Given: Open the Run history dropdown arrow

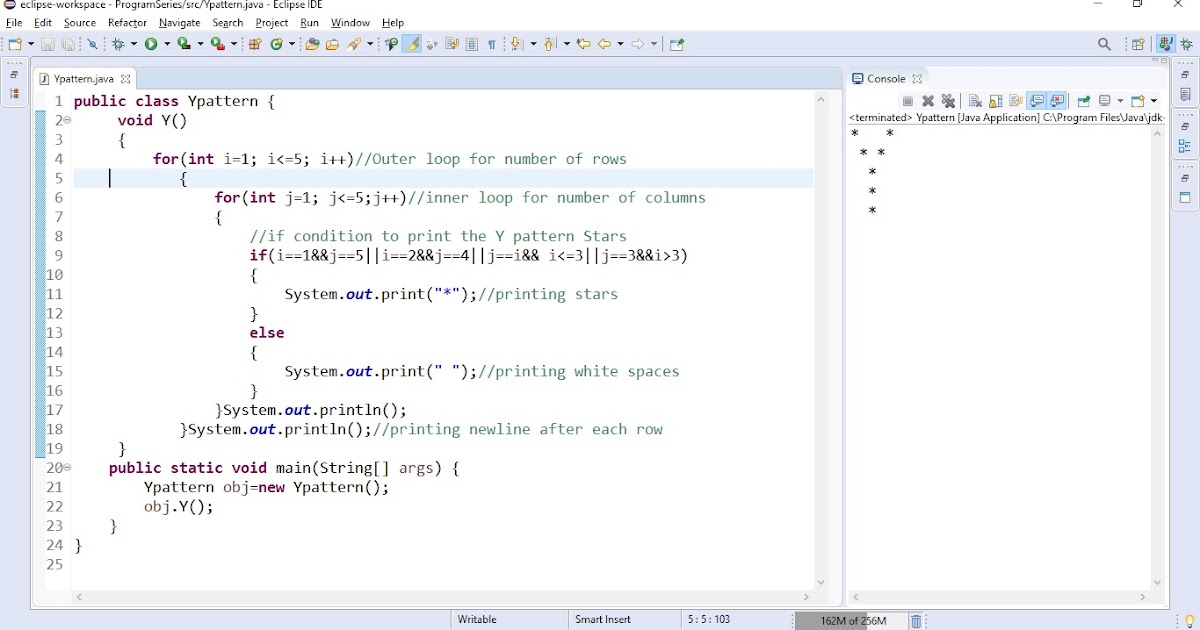Looking at the screenshot, I should pyautogui.click(x=166, y=43).
